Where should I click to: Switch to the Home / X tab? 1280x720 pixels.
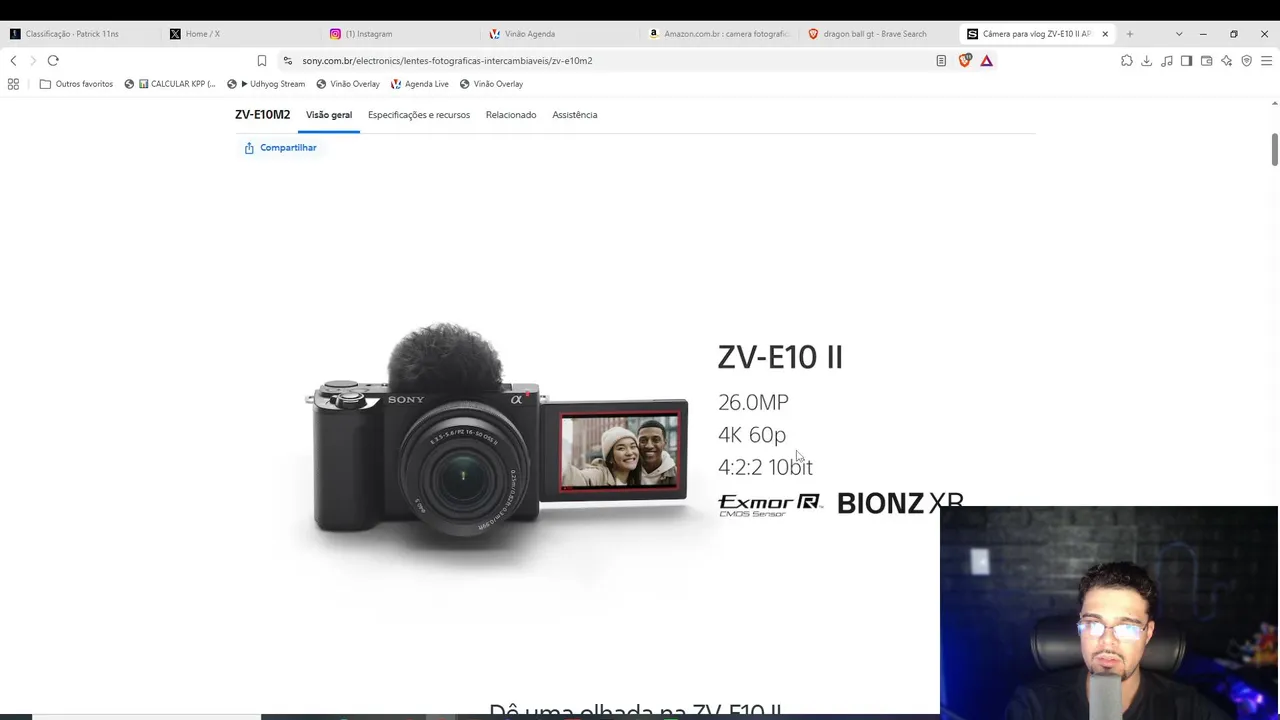240,34
